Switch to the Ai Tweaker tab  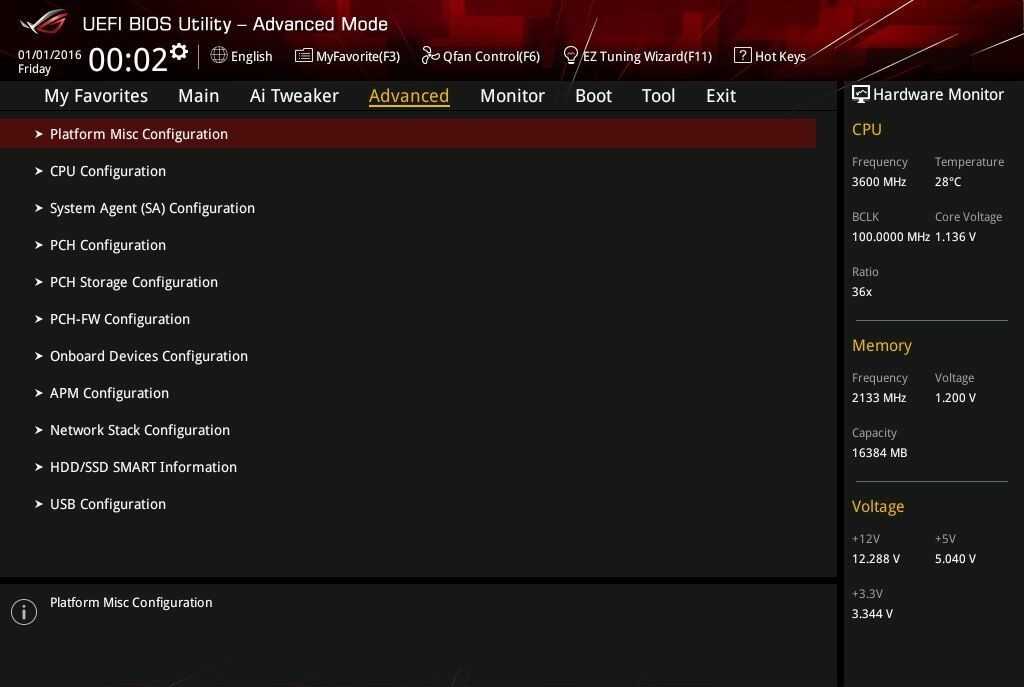294,96
